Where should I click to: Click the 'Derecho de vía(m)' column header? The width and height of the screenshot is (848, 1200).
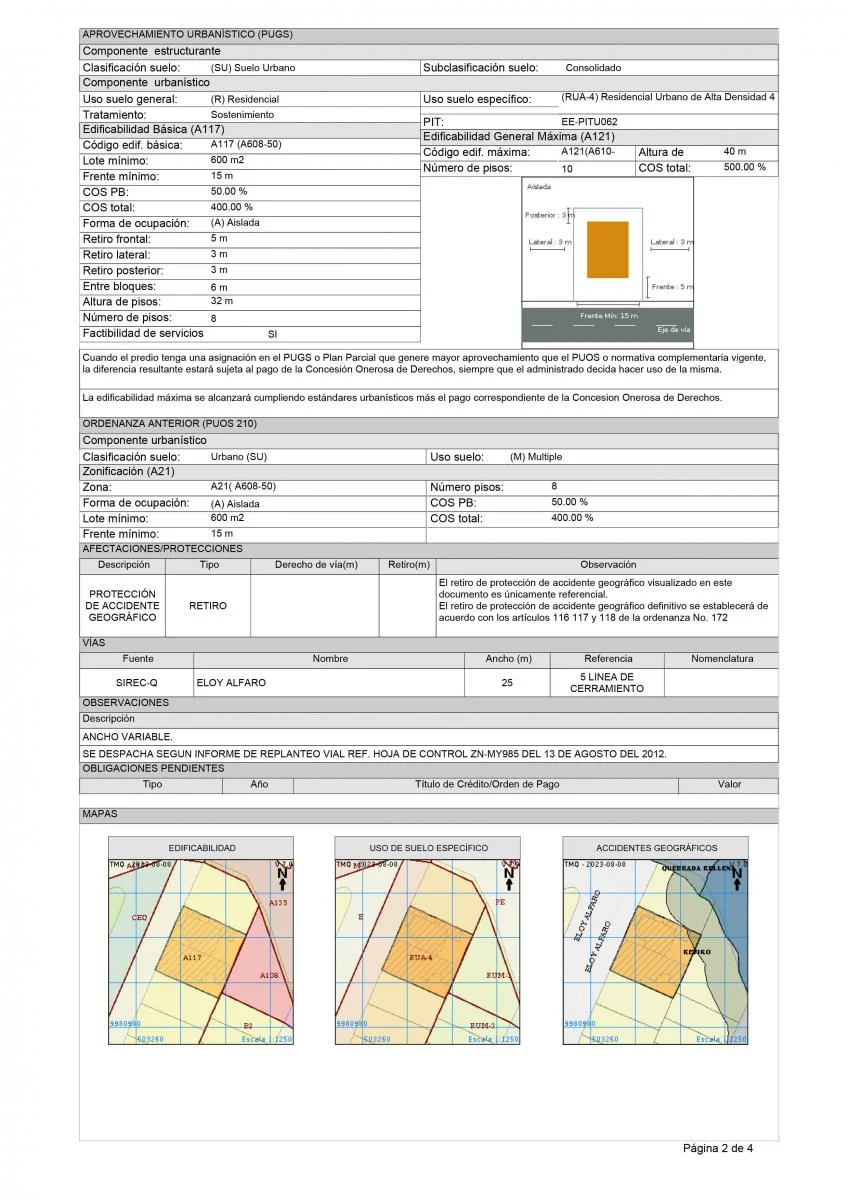point(316,565)
